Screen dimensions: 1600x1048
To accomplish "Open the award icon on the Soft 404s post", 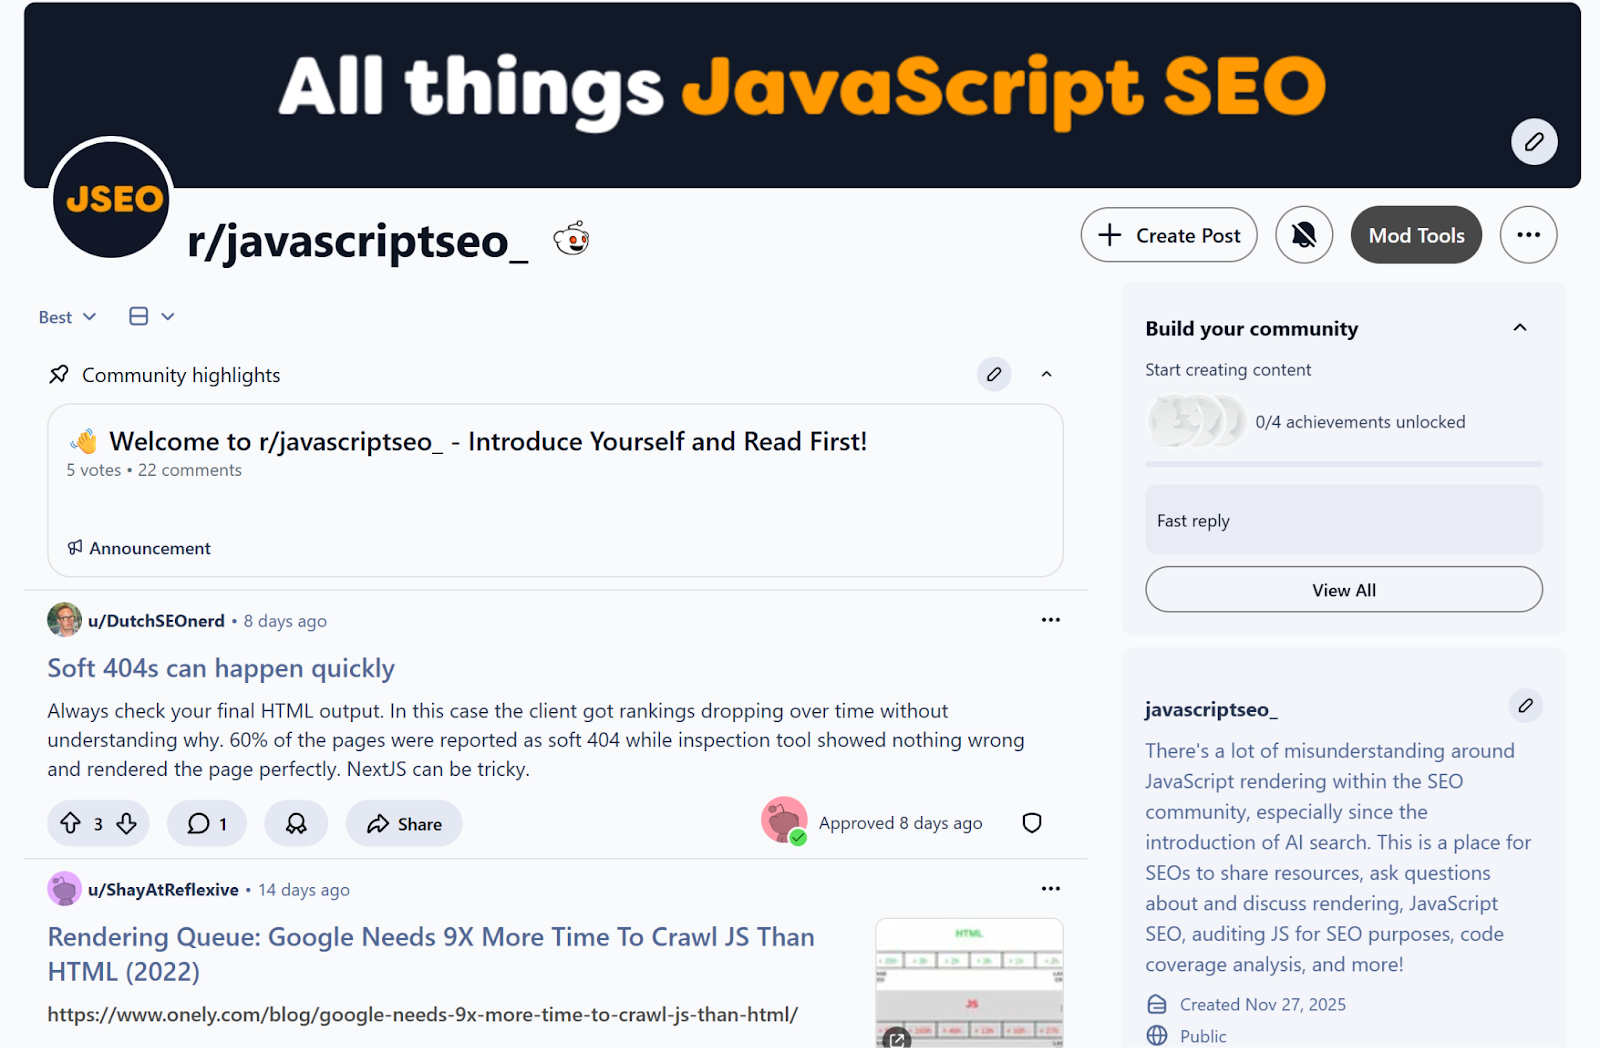I will [x=296, y=823].
